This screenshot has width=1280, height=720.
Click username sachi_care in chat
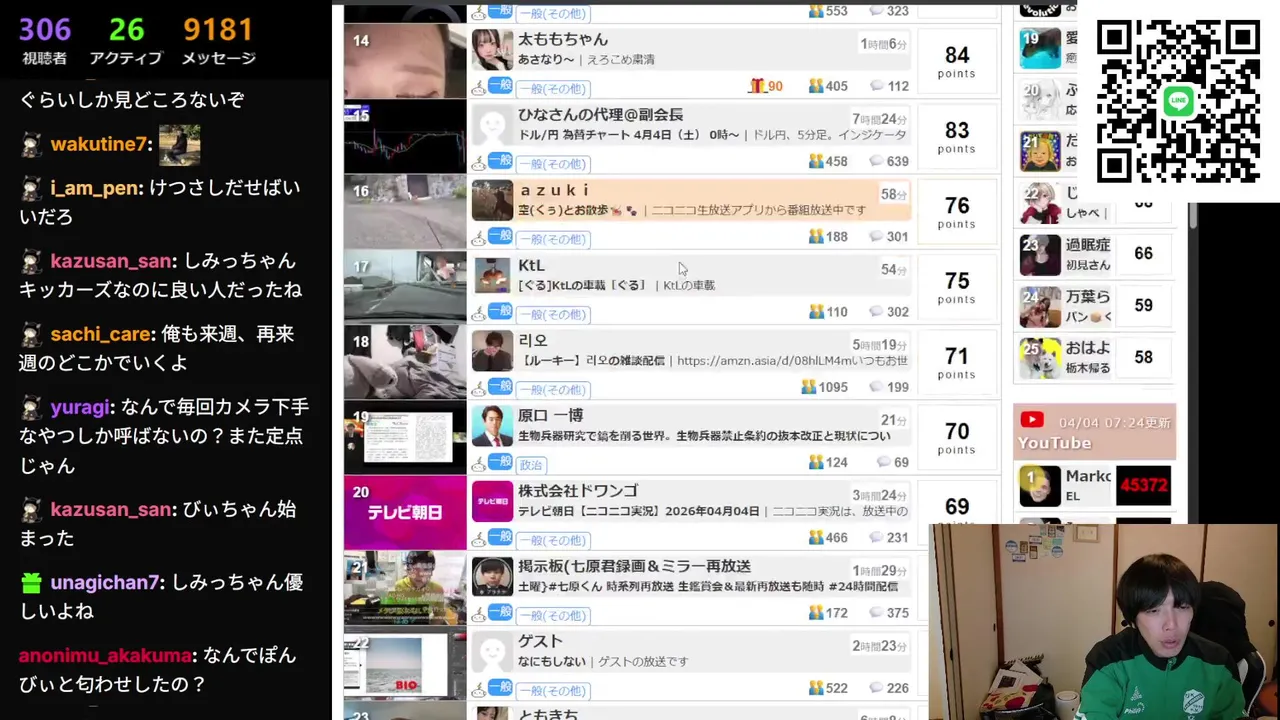101,334
